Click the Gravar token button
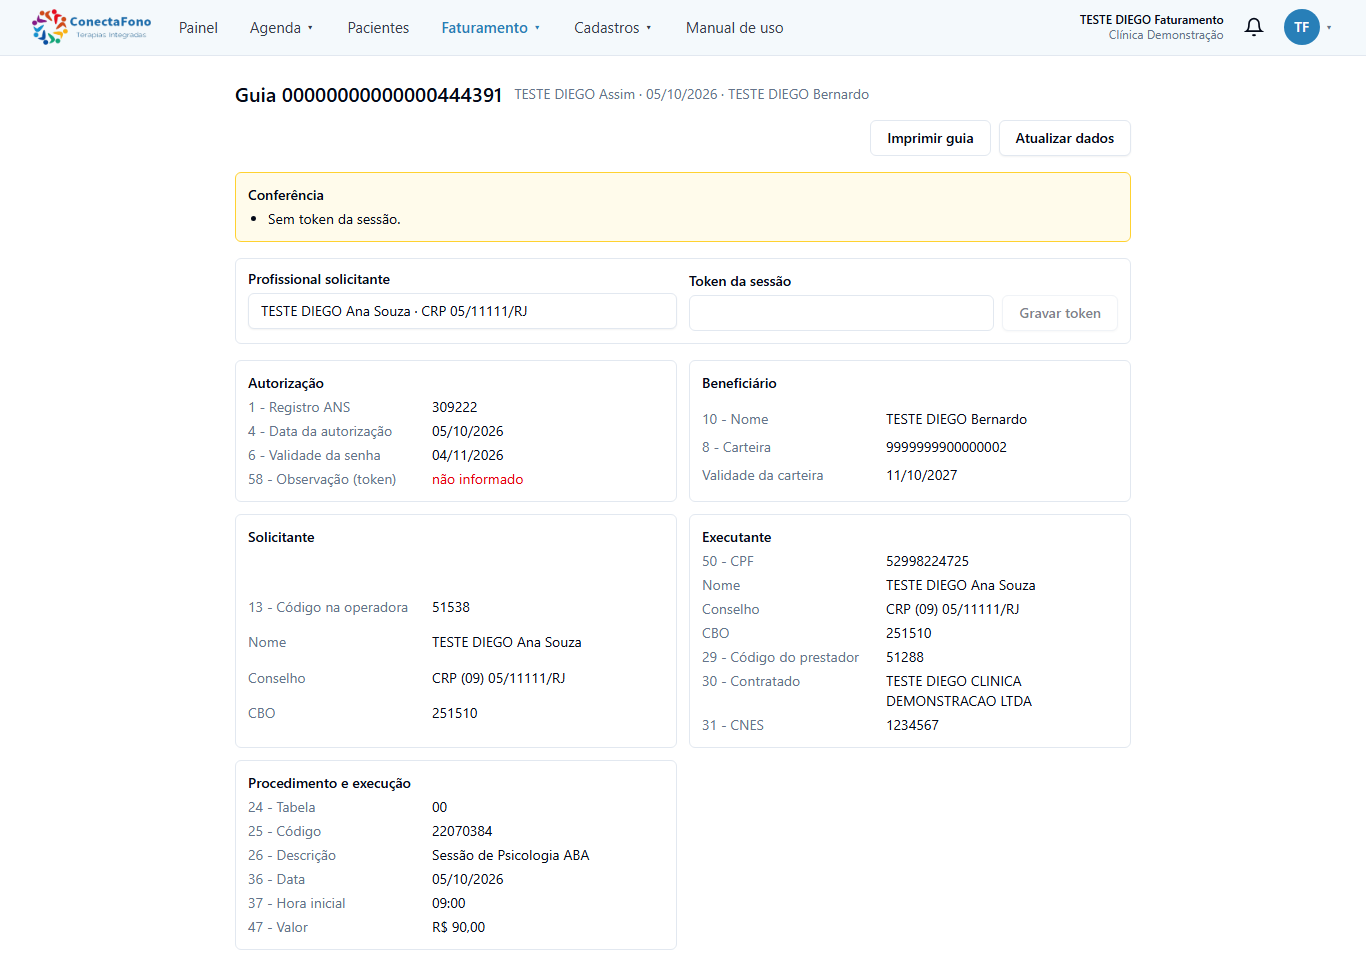 click(x=1060, y=313)
